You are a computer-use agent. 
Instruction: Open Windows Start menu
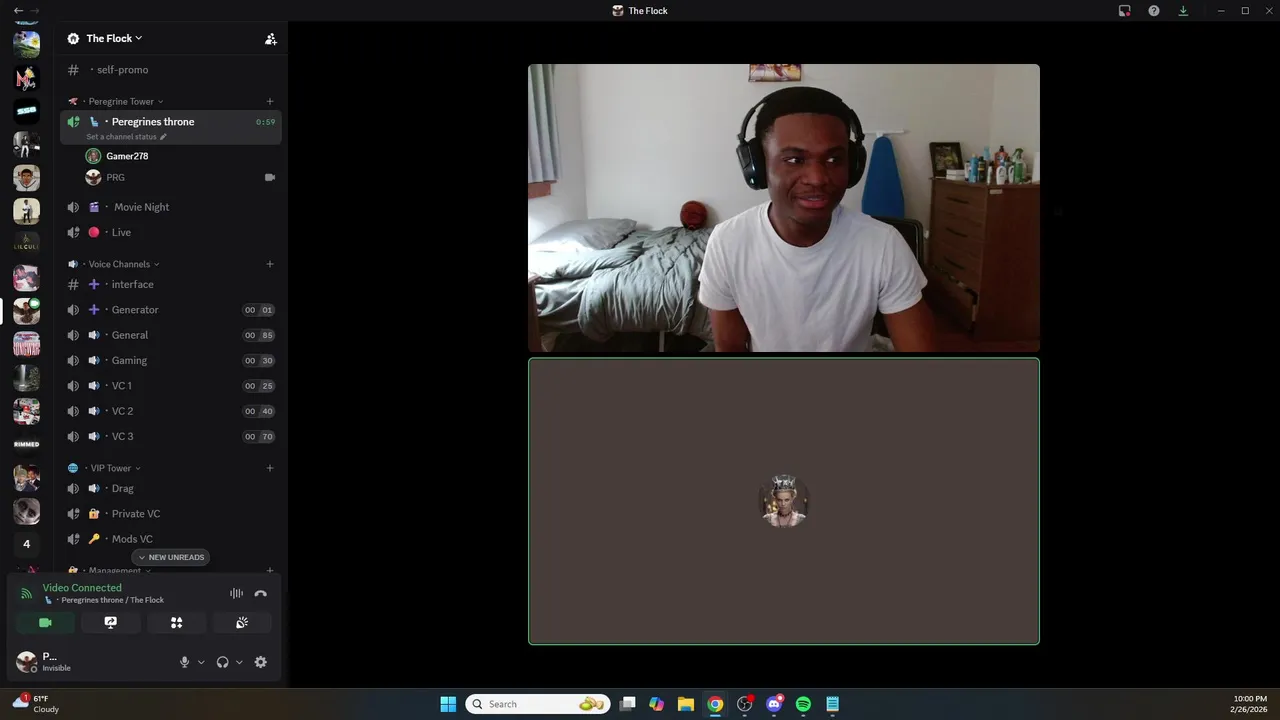click(x=448, y=704)
